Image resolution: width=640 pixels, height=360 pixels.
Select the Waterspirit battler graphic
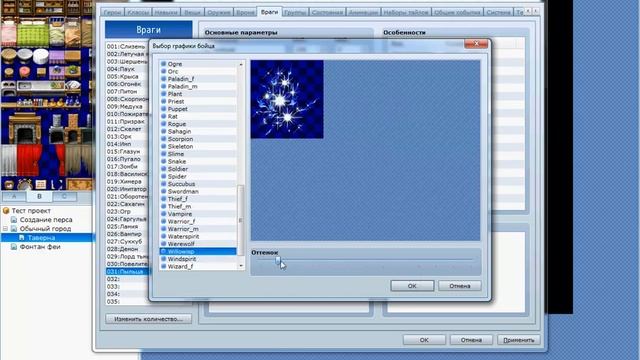point(198,236)
